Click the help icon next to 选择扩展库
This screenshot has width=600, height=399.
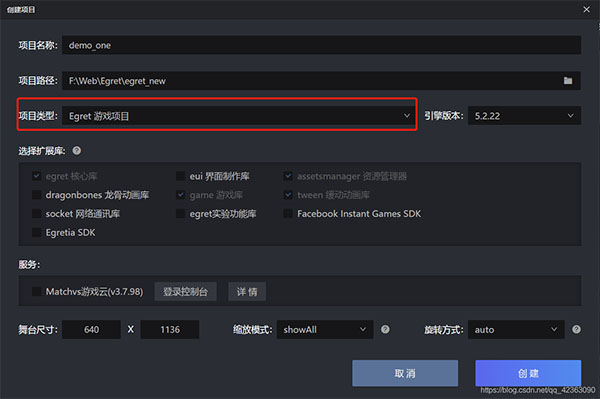(x=77, y=151)
